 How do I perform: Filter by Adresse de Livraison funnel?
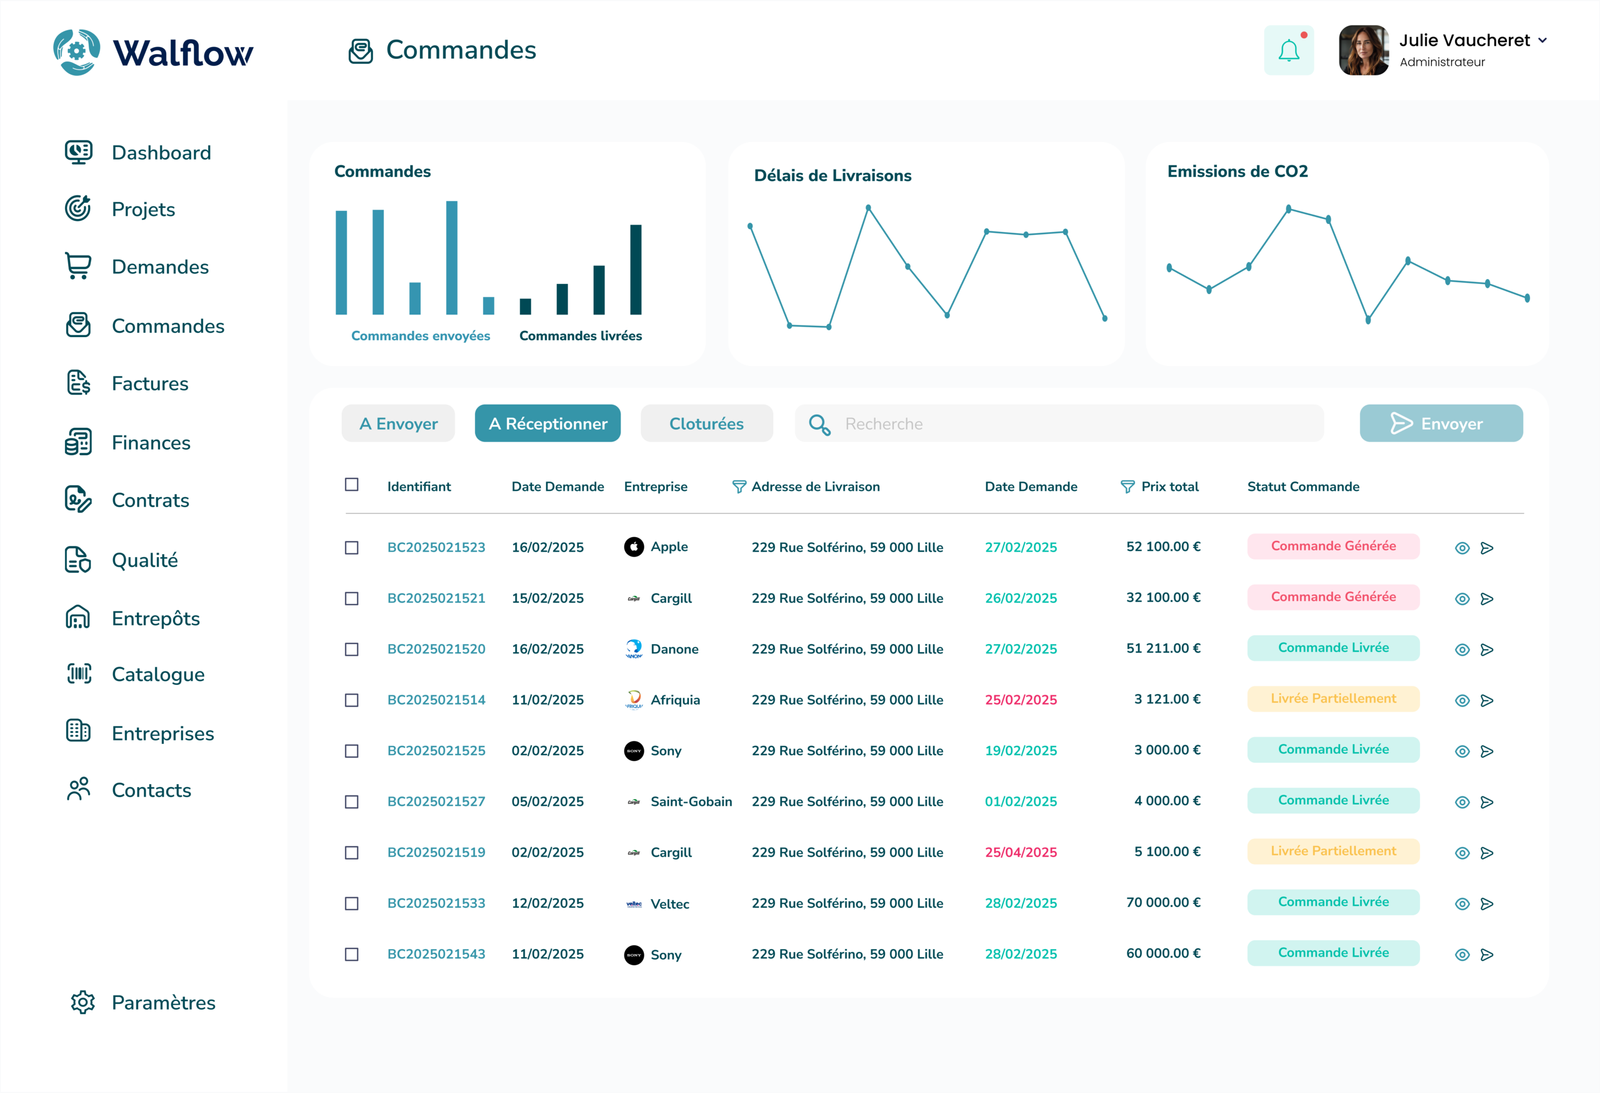coord(739,487)
